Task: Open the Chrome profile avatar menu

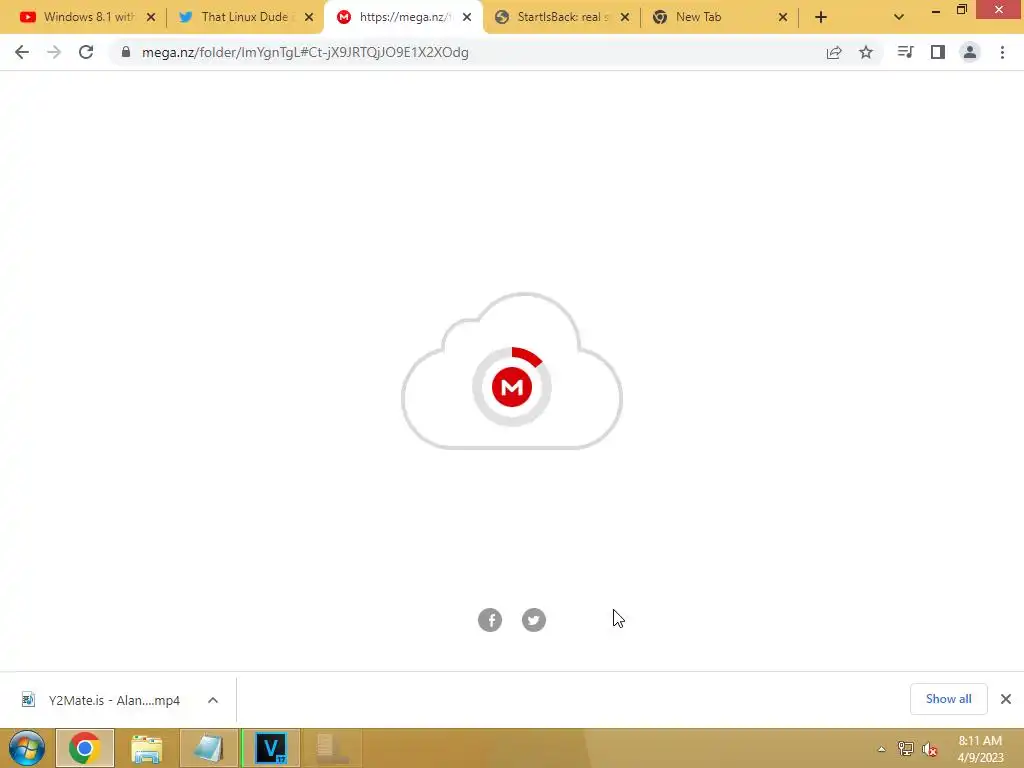Action: (970, 52)
